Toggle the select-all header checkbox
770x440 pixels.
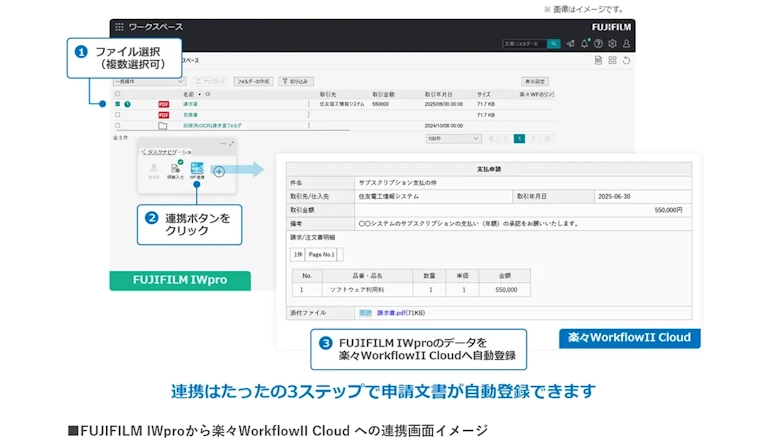[x=117, y=94]
